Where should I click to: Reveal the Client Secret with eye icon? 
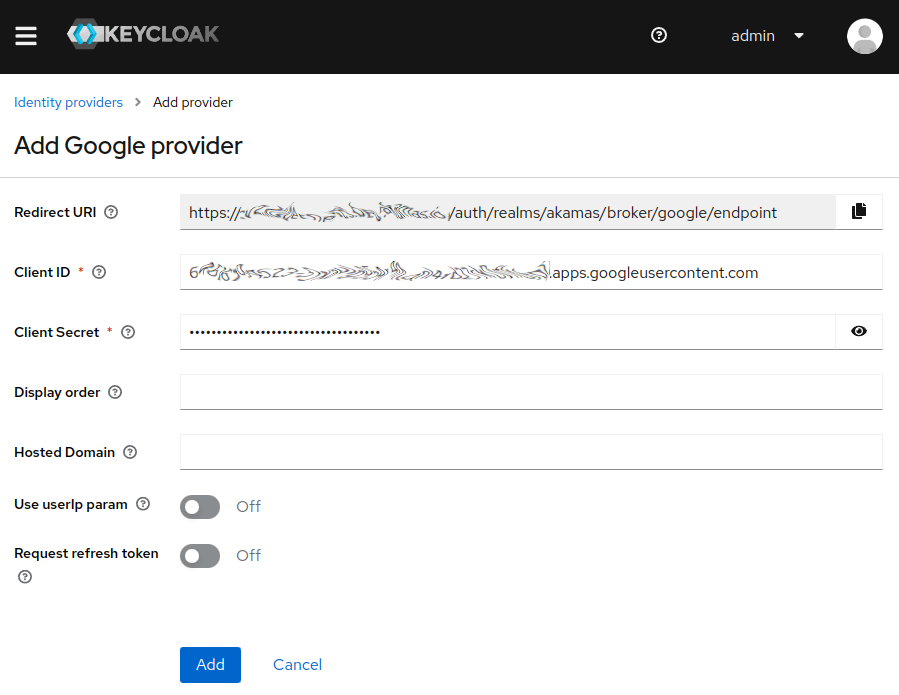858,332
